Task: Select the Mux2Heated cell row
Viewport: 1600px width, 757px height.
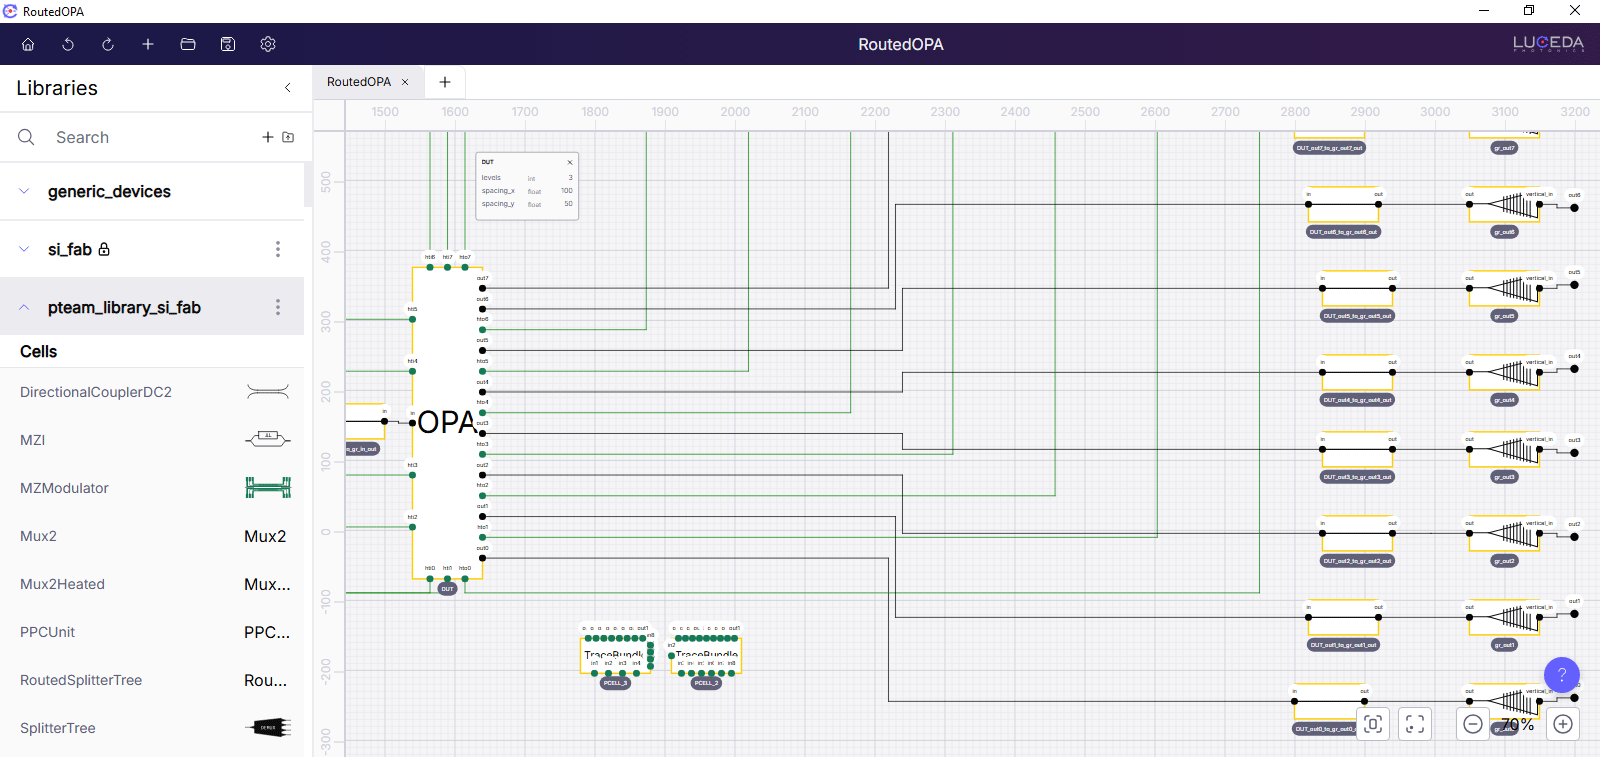Action: click(x=152, y=584)
